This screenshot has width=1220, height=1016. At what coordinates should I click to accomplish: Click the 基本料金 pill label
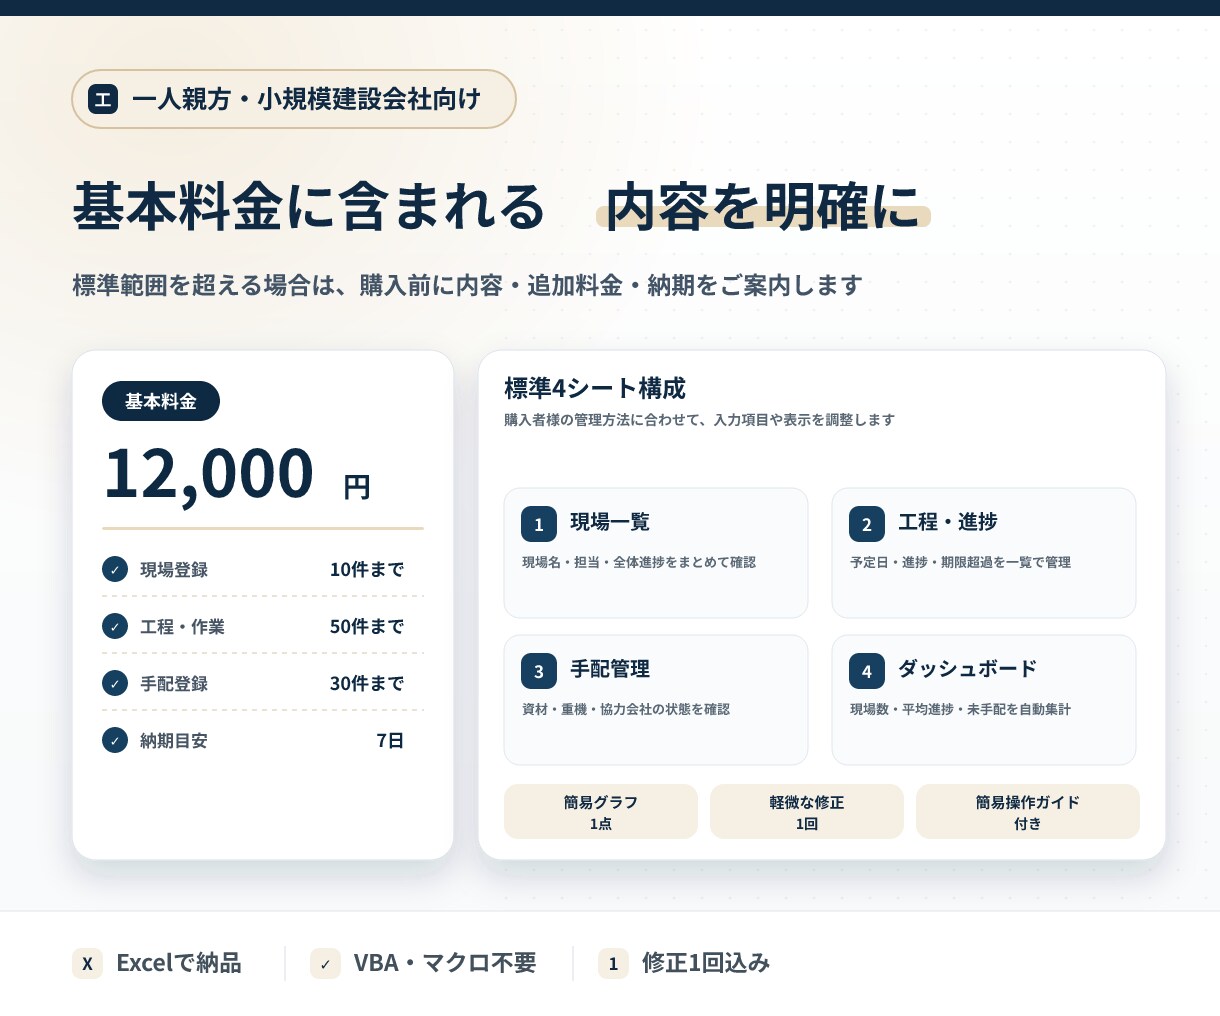pos(161,401)
